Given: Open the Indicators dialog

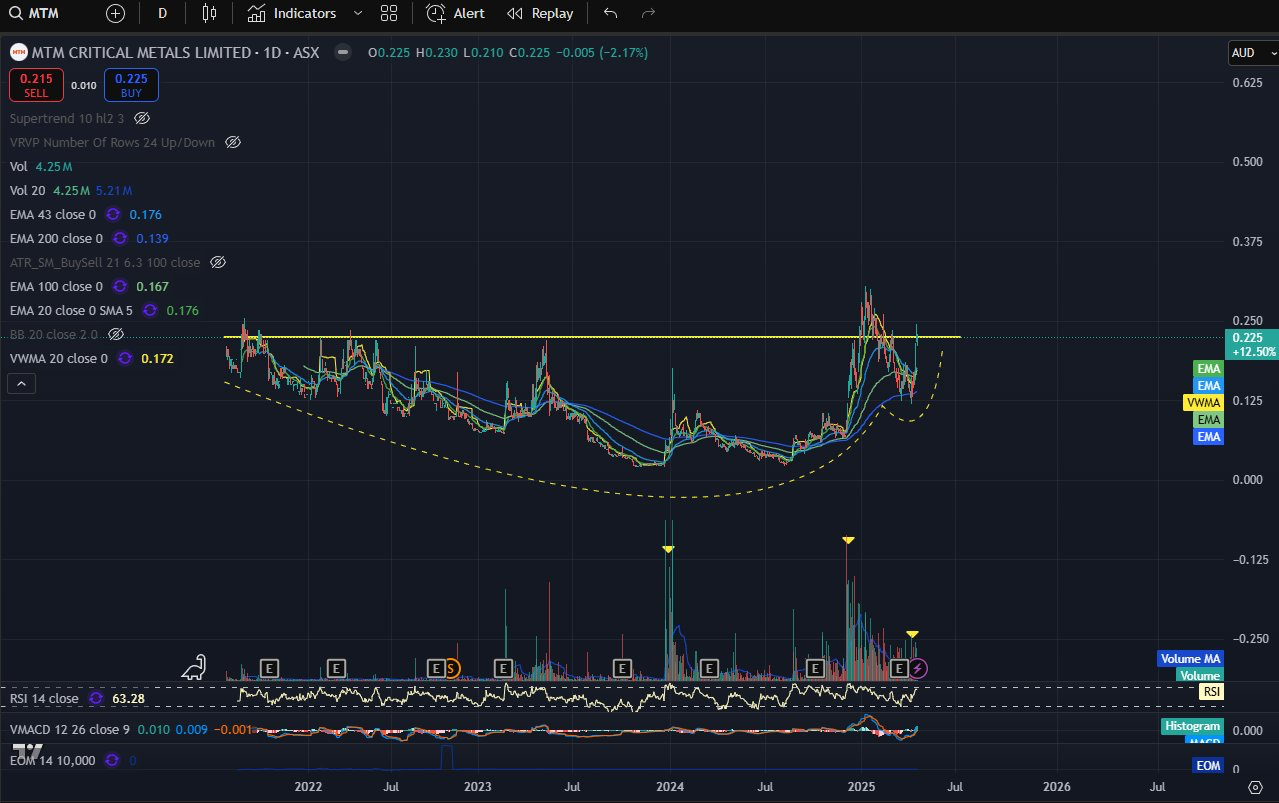Looking at the screenshot, I should pos(292,13).
